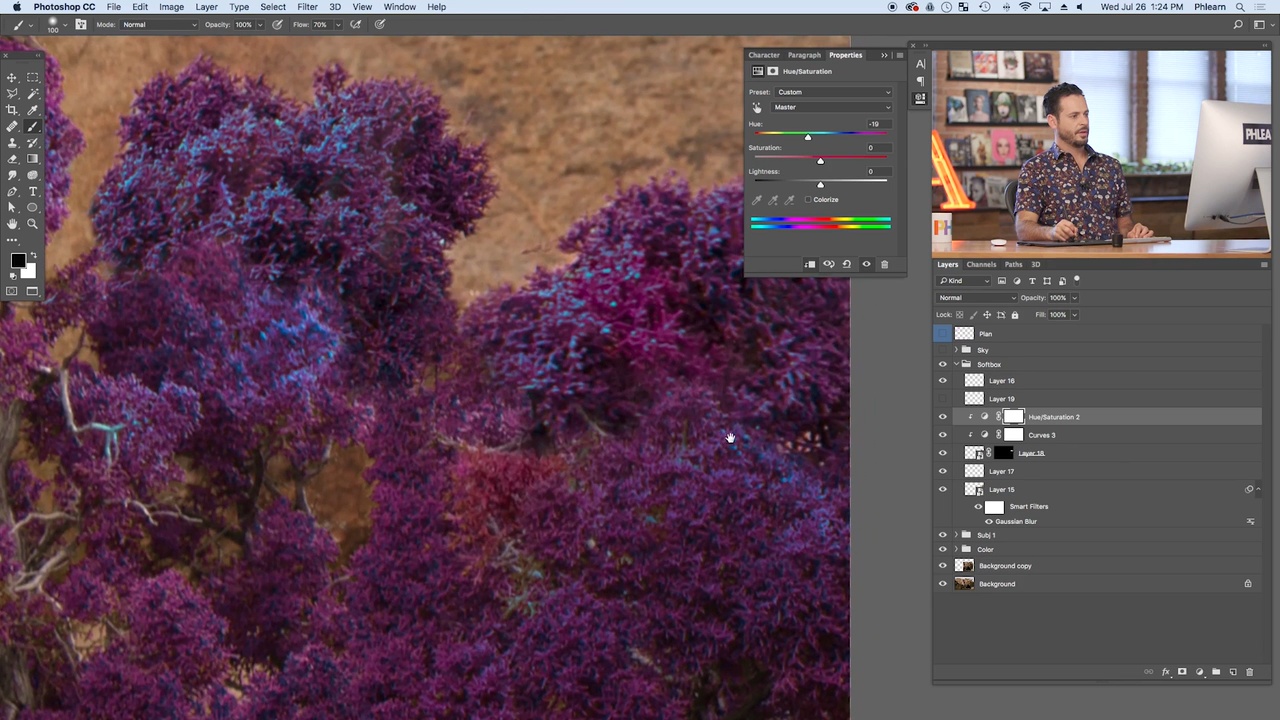
Task: Adjust the Hue slider handle
Action: (808, 137)
